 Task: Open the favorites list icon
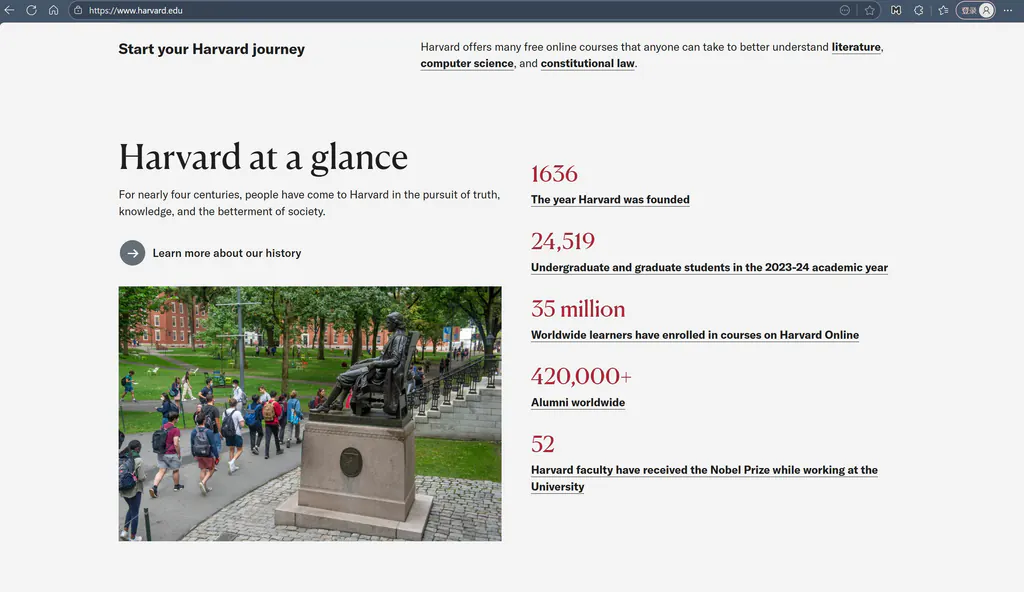pyautogui.click(x=943, y=10)
